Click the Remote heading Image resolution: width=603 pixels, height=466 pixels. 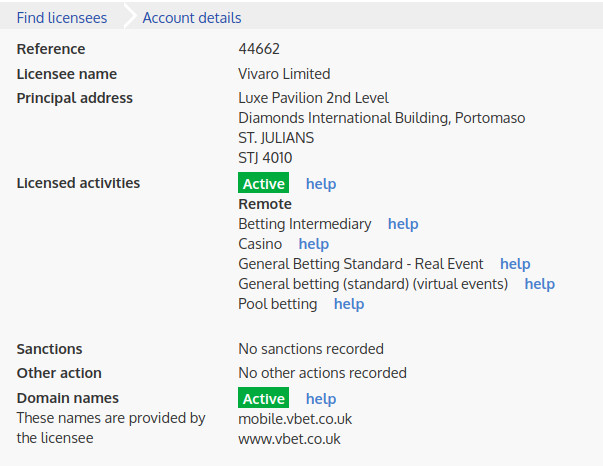(x=265, y=204)
